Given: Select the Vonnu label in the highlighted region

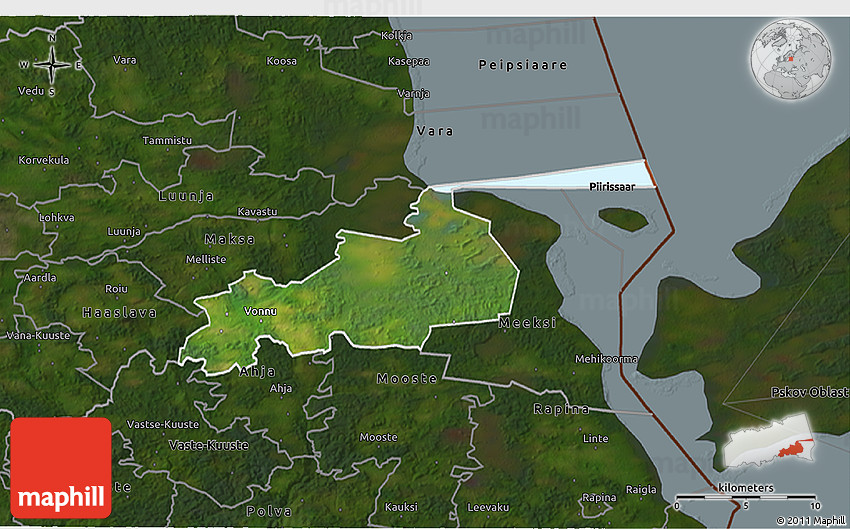Looking at the screenshot, I should [x=260, y=311].
